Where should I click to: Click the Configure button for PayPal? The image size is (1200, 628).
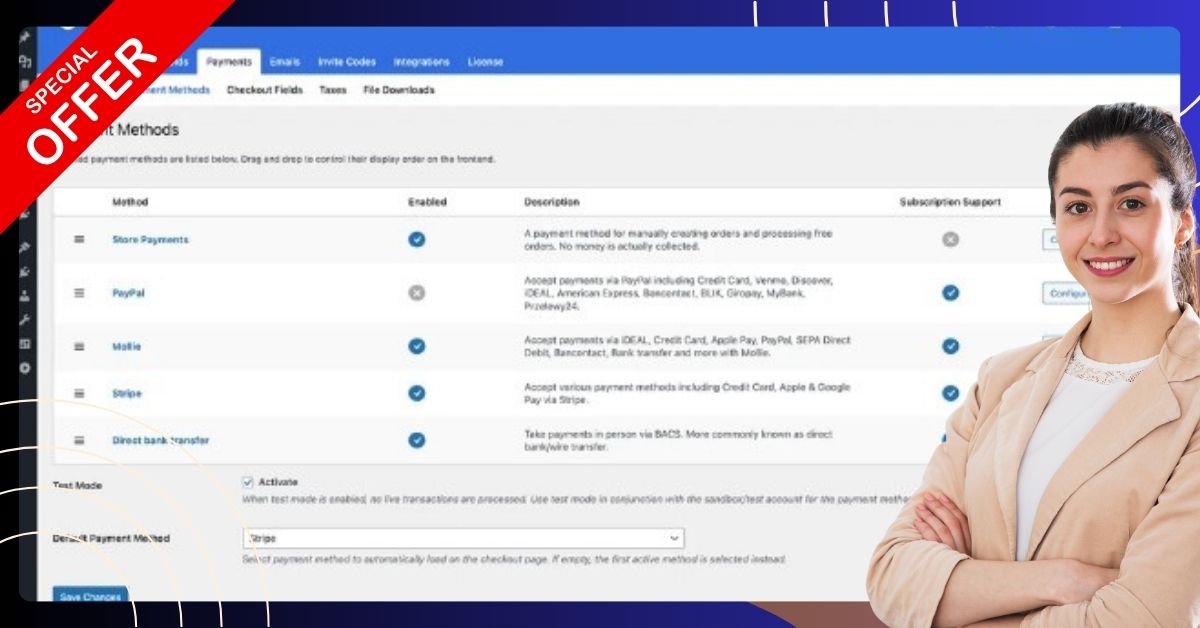click(x=1065, y=293)
